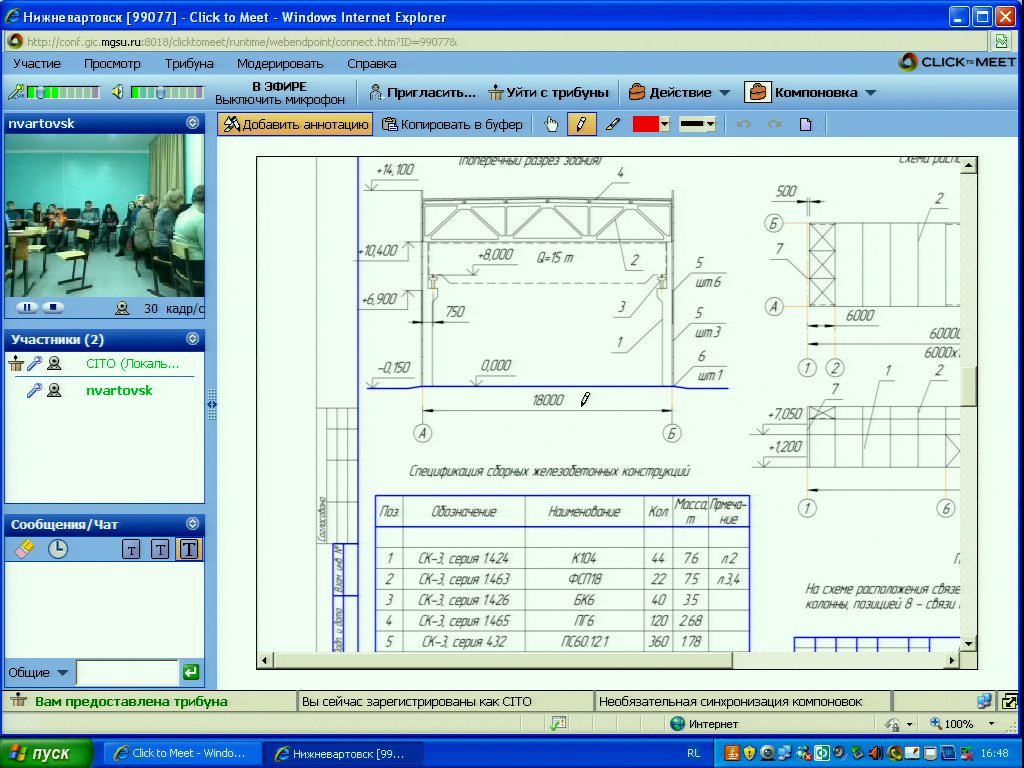Click the IE compatibility icon by address bar
Image resolution: width=1024 pixels, height=768 pixels.
[1001, 42]
